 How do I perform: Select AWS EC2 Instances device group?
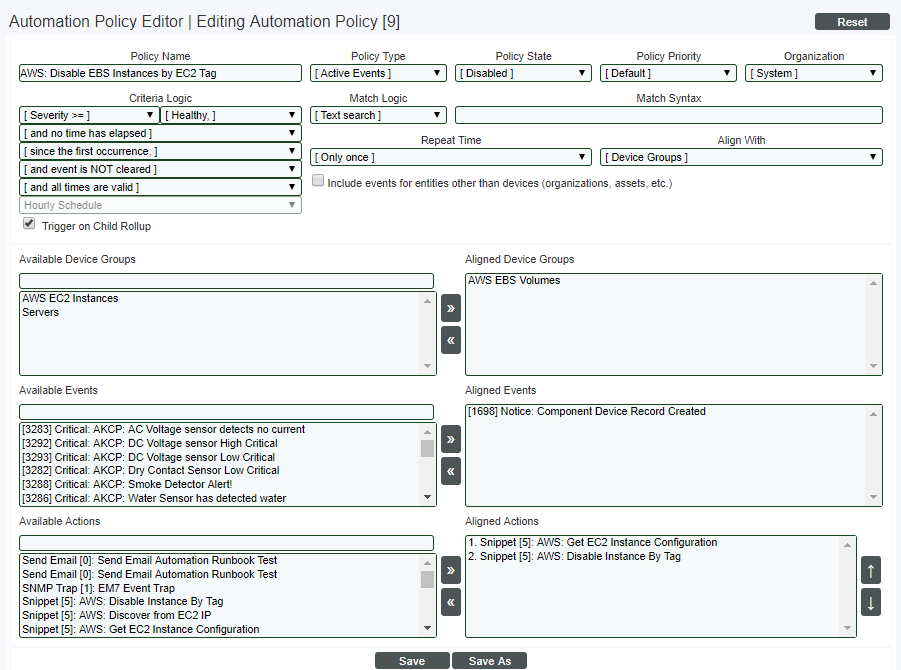point(70,299)
